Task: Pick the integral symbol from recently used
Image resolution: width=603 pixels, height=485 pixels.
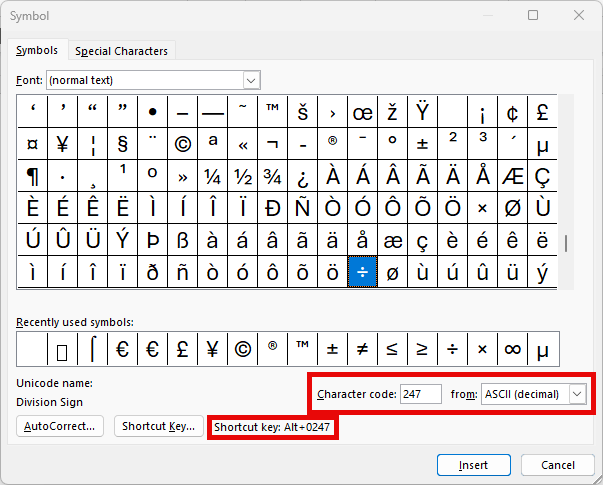Action: pyautogui.click(x=92, y=349)
